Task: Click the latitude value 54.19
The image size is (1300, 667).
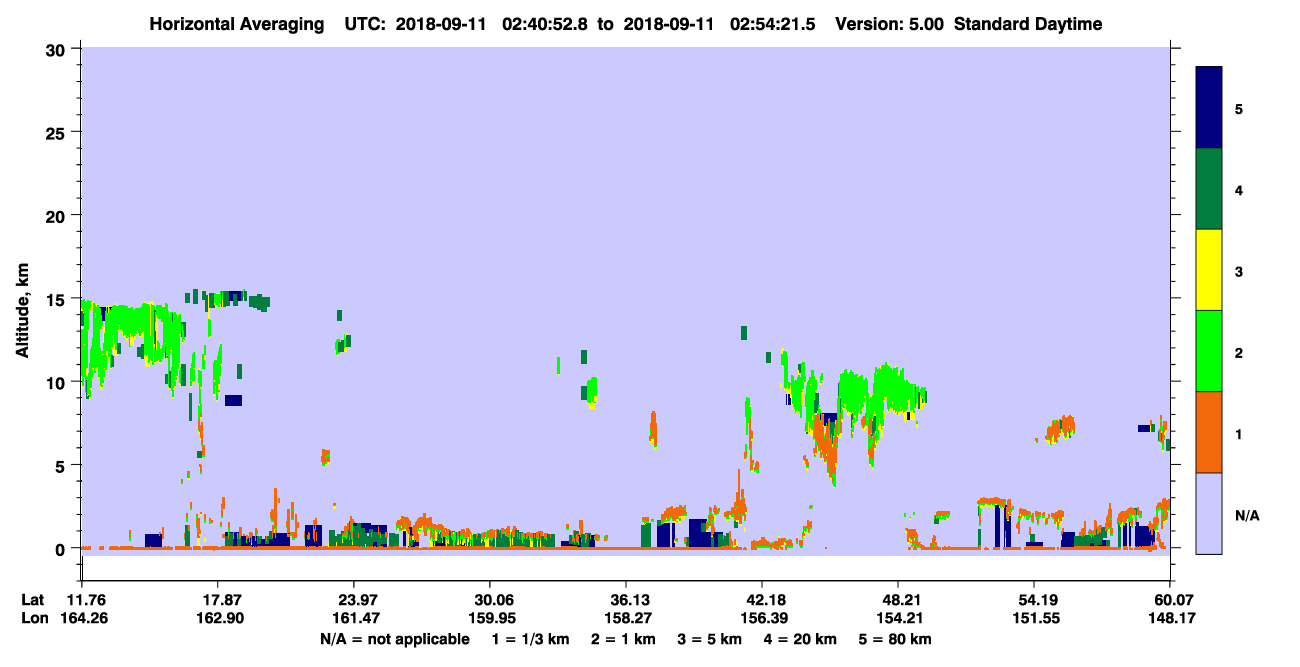Action: point(1034,600)
